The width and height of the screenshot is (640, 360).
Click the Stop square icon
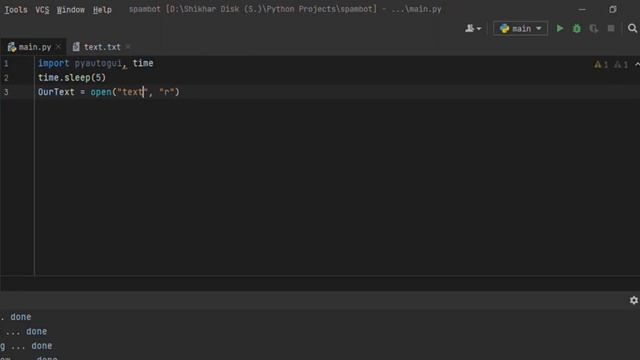[x=611, y=29]
